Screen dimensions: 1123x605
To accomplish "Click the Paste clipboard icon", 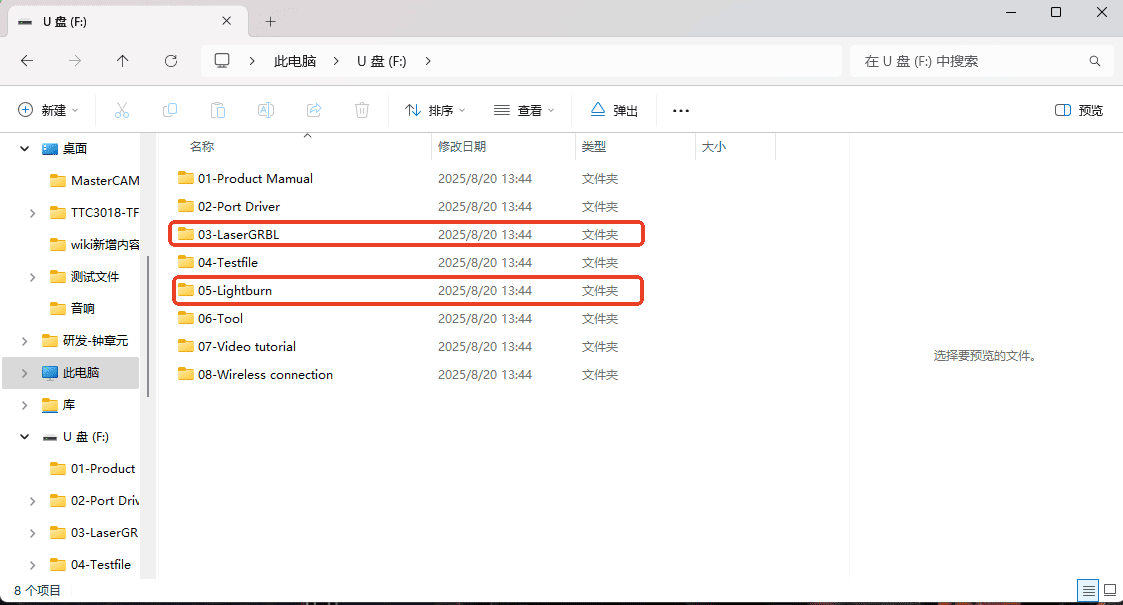I will (x=218, y=110).
